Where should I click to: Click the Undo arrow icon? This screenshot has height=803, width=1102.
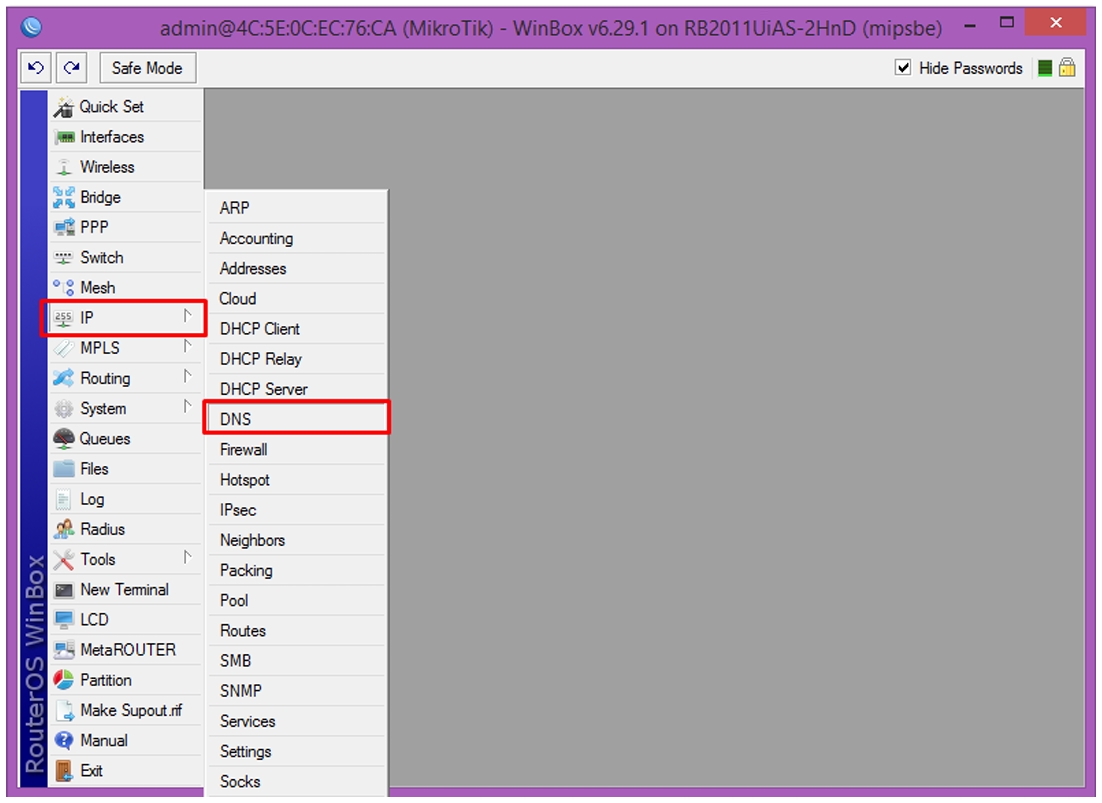36,68
